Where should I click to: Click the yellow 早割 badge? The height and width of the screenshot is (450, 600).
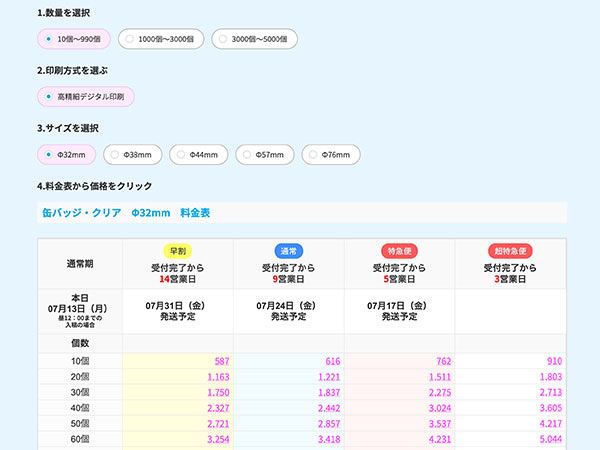click(x=178, y=251)
